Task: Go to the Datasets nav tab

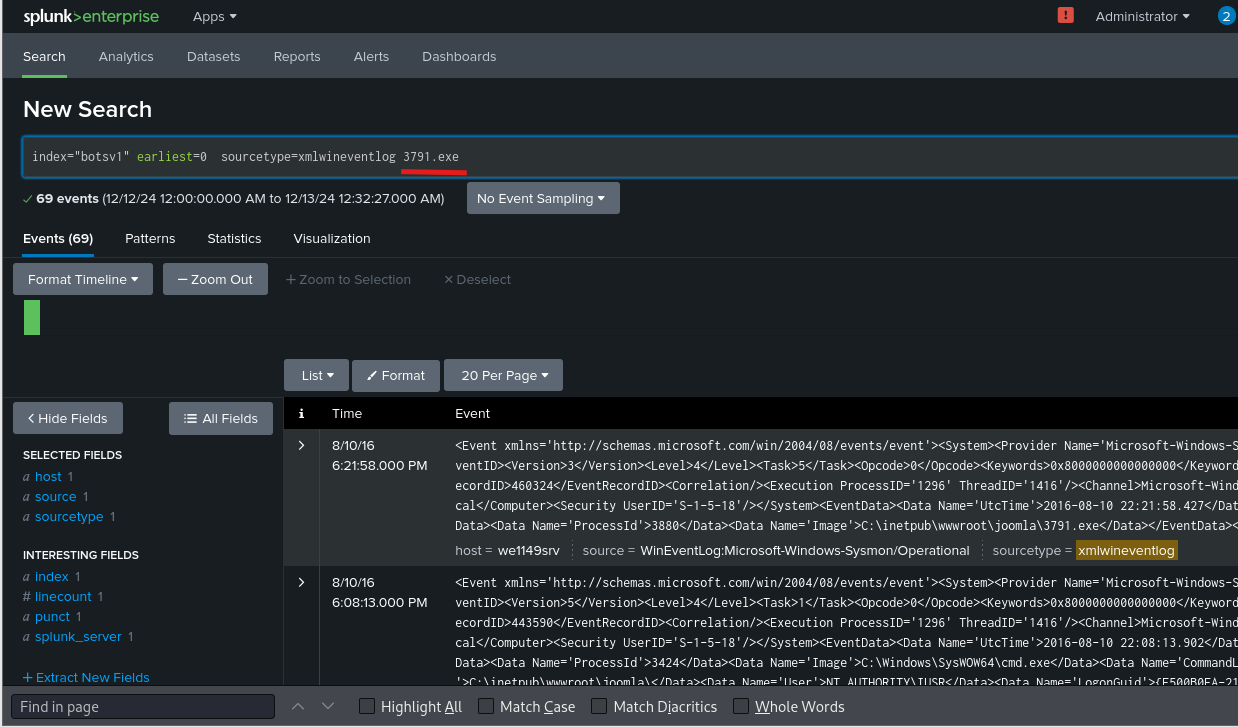Action: (213, 57)
